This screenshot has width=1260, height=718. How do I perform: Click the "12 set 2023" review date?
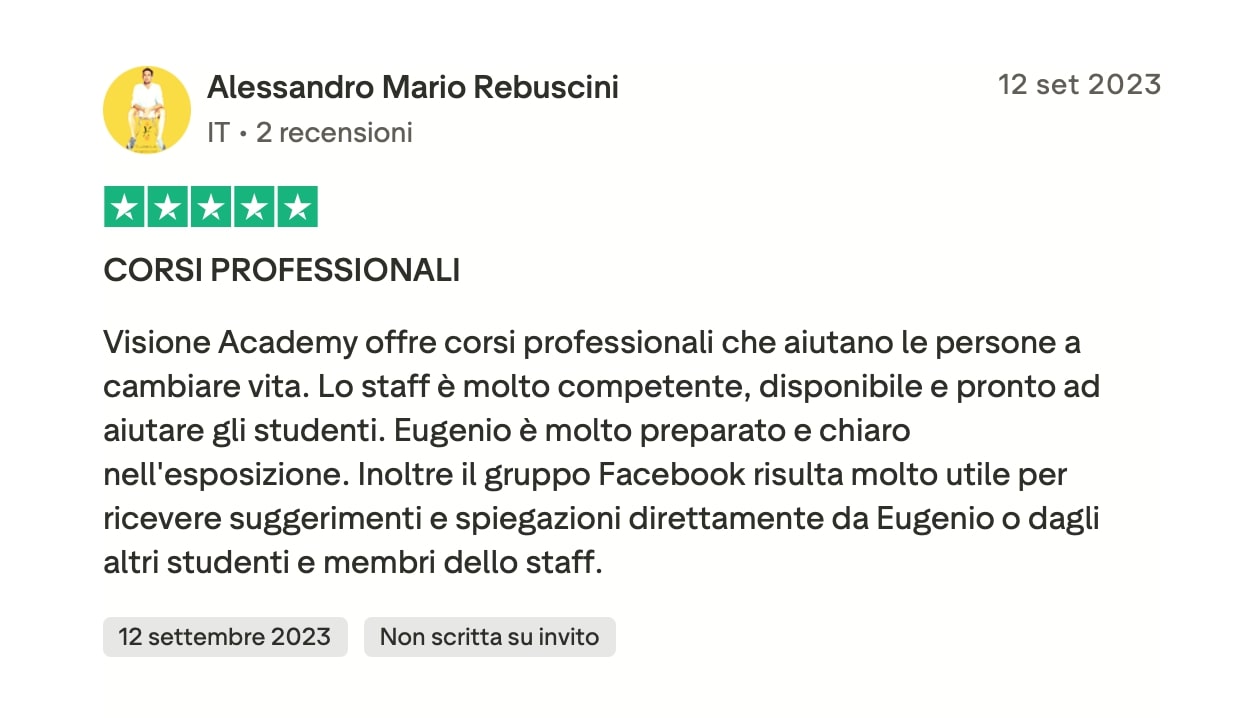(x=1079, y=84)
